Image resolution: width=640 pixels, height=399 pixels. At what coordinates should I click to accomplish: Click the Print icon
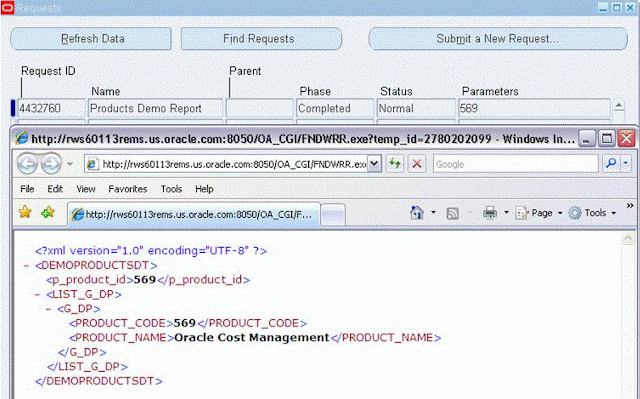490,213
